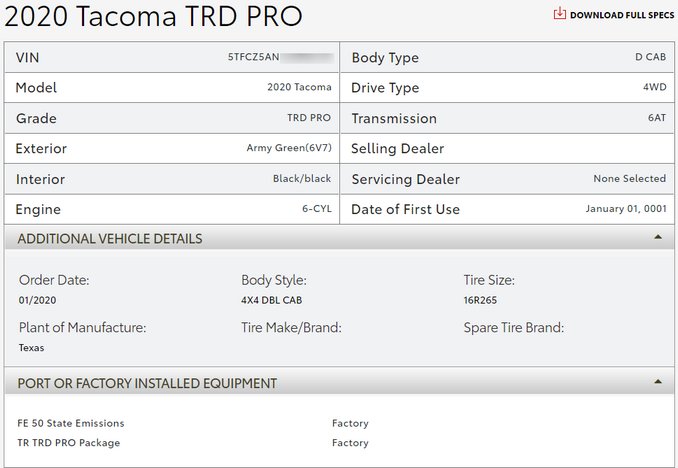
Task: Click Servicing Dealer value None Selected
Action: click(630, 179)
